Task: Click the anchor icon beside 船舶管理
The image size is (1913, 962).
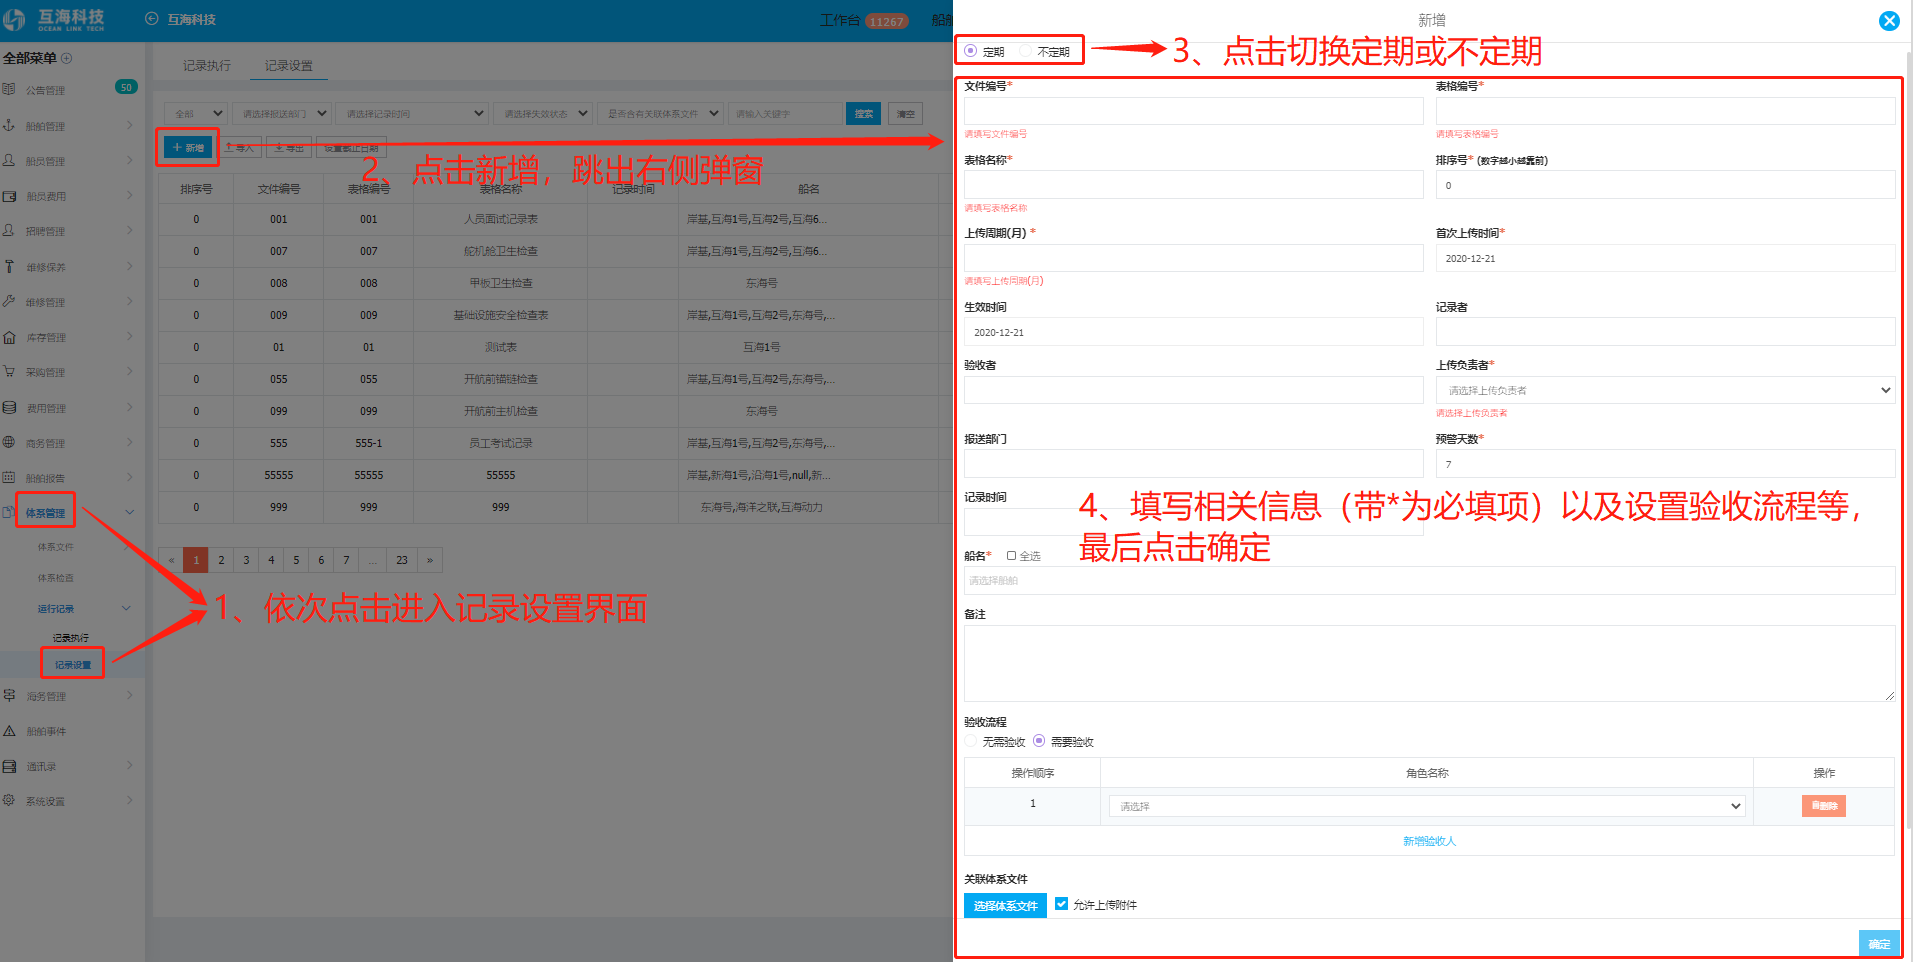Action: click(9, 126)
